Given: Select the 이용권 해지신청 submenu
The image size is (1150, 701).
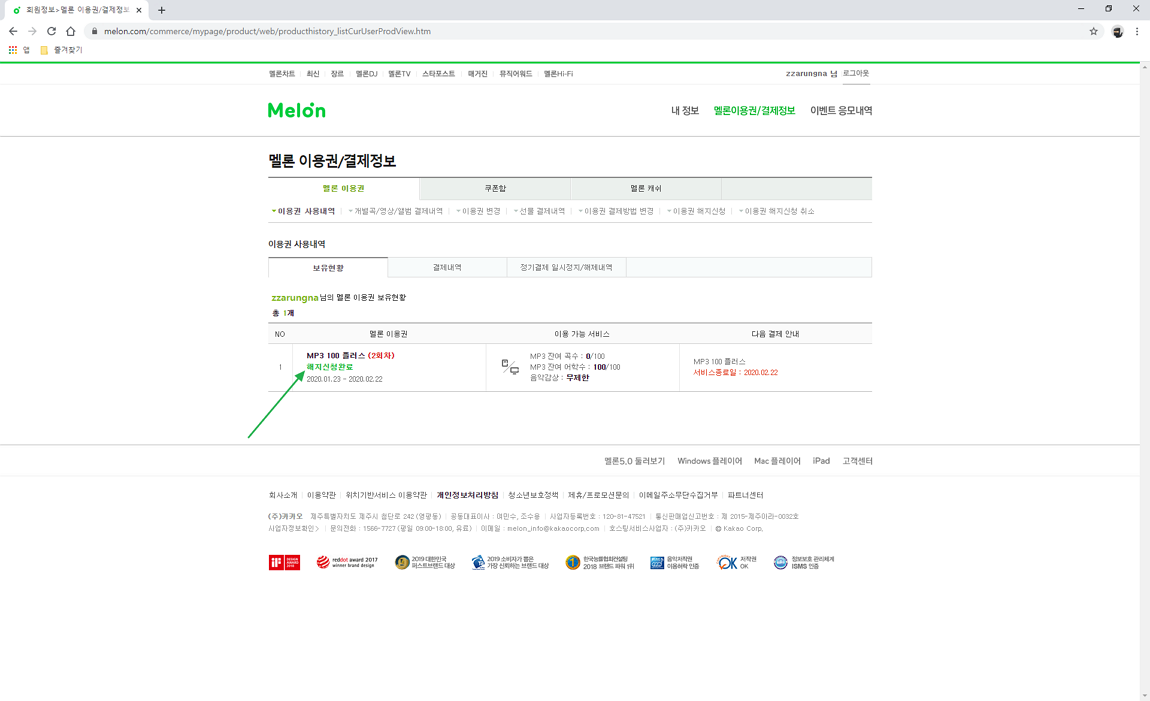Looking at the screenshot, I should pos(699,211).
